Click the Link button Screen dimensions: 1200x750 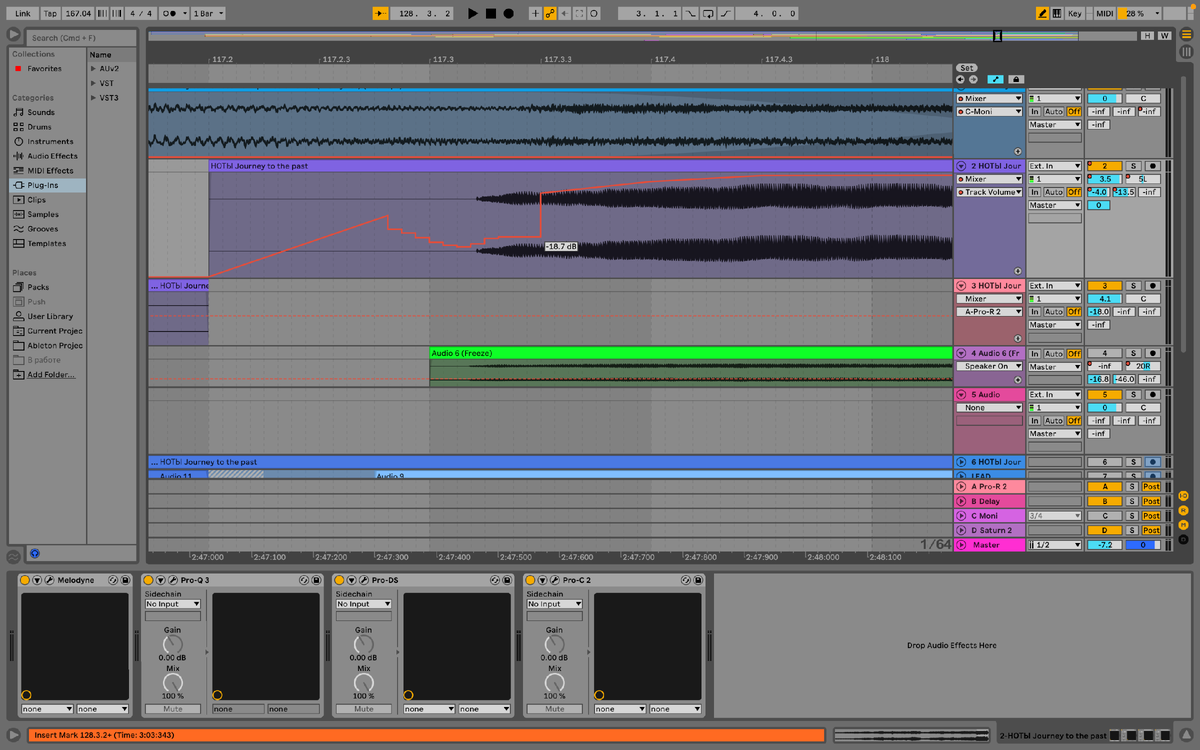coord(22,14)
